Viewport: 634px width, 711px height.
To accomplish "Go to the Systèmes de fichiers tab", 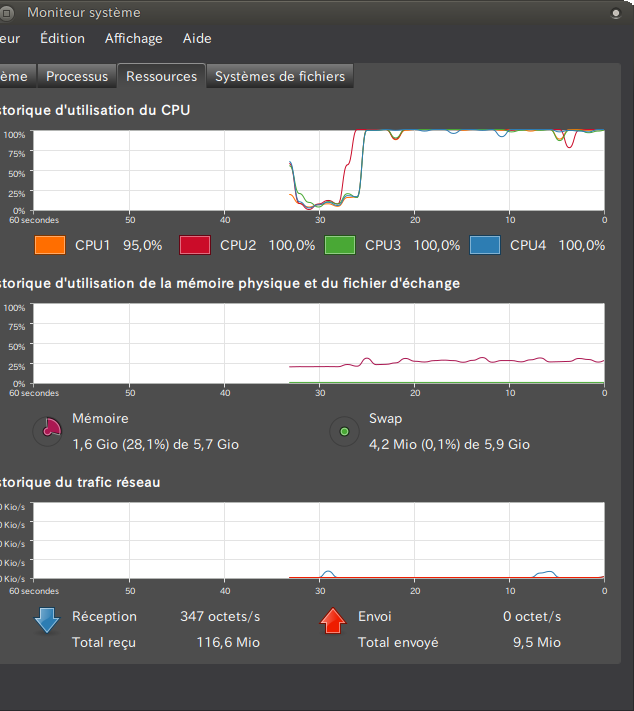I will pyautogui.click(x=280, y=76).
